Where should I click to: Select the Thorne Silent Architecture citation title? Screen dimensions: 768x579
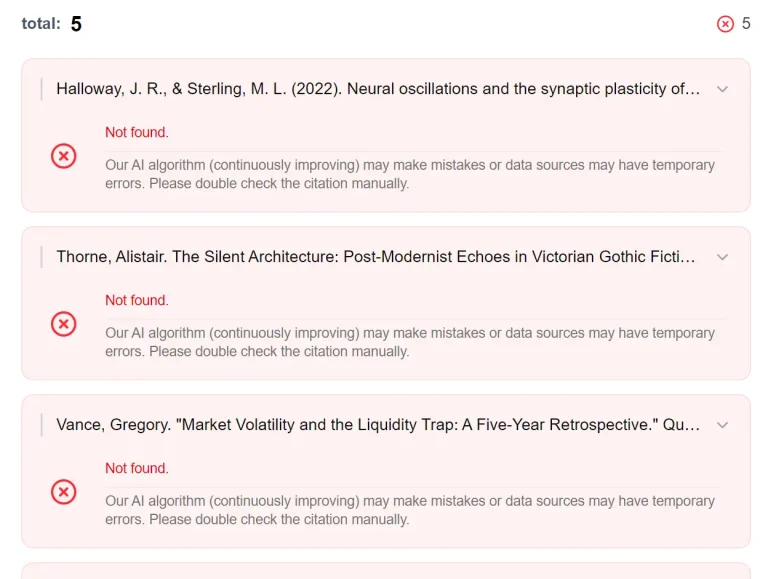375,257
